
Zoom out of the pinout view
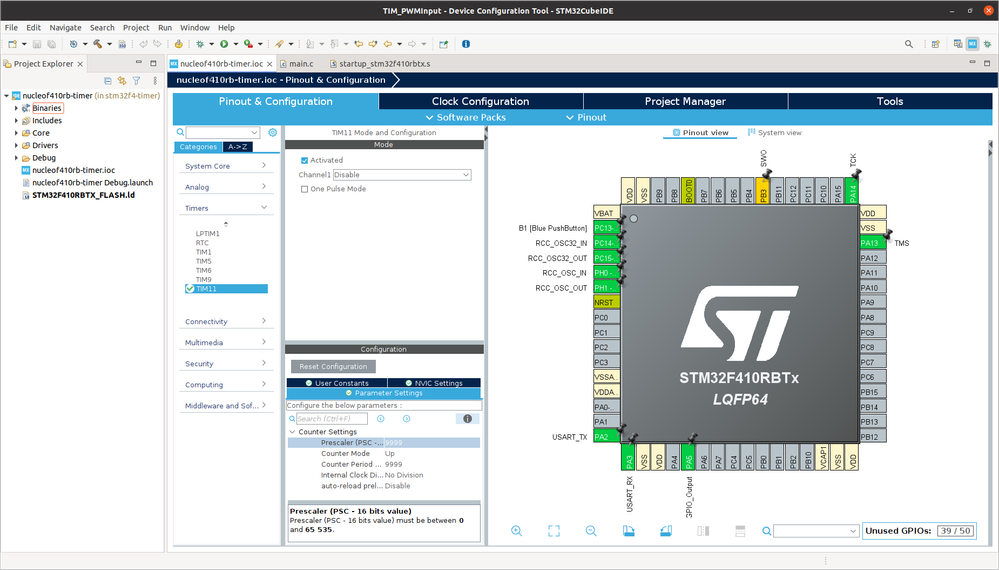pos(591,531)
